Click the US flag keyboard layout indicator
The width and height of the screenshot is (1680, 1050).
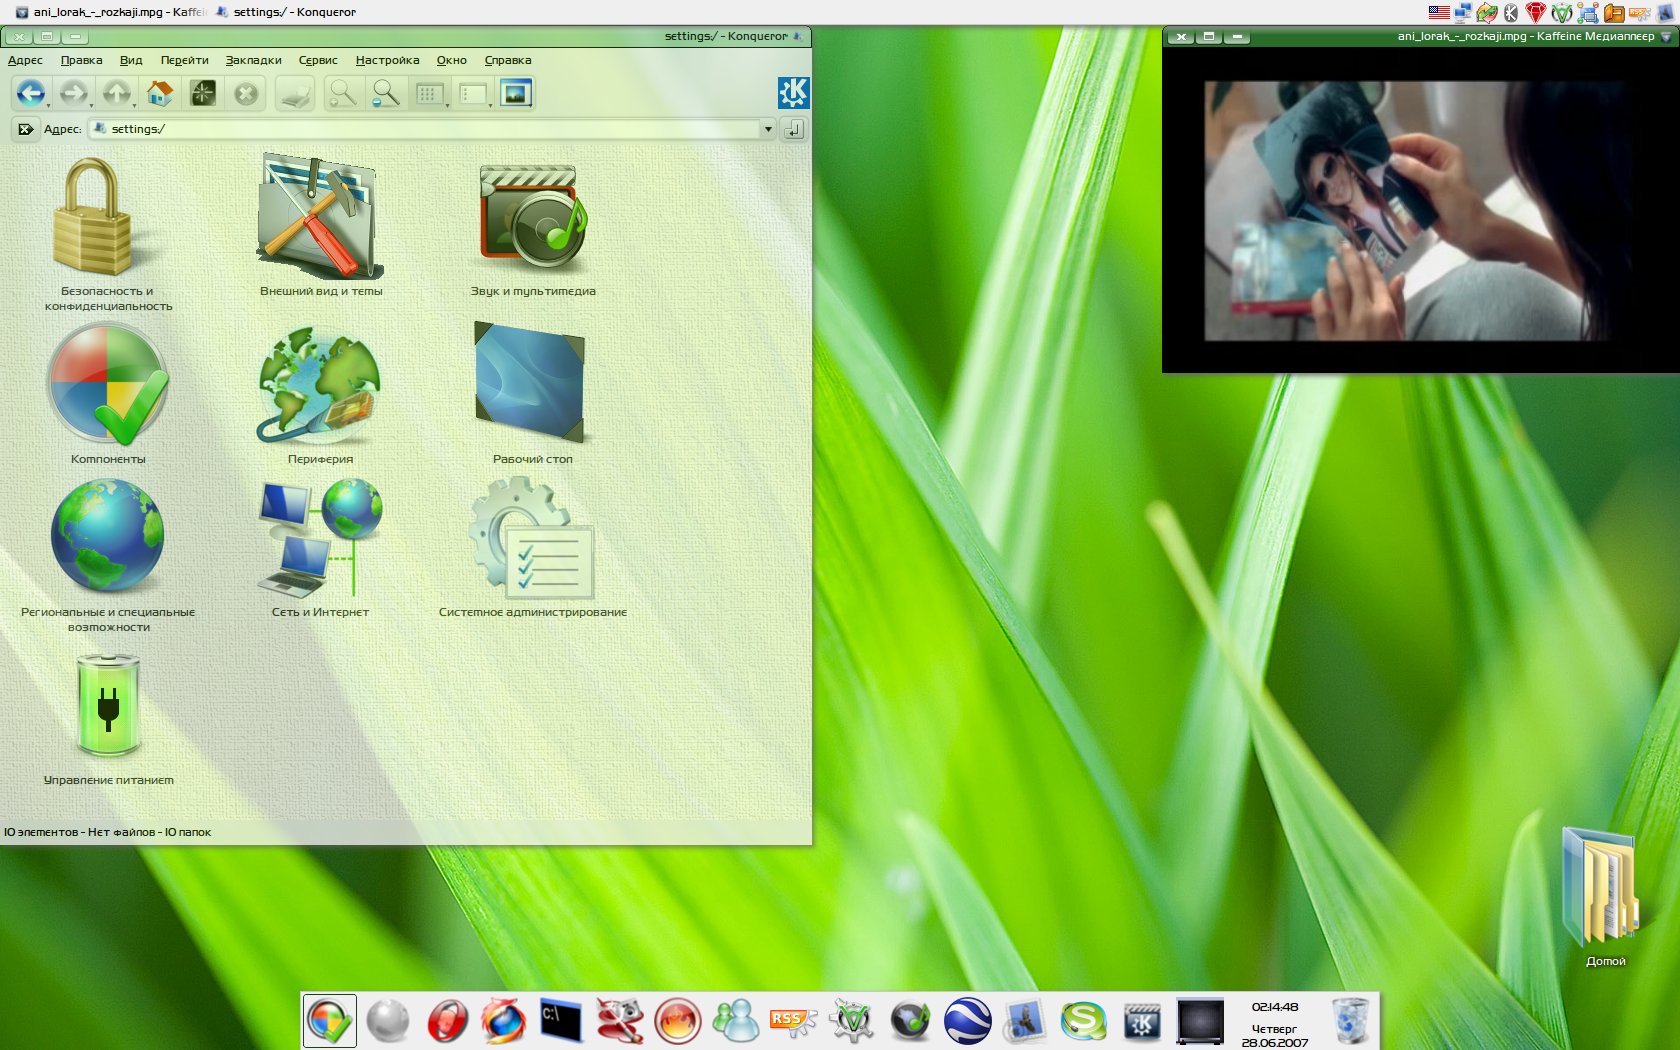click(1438, 12)
